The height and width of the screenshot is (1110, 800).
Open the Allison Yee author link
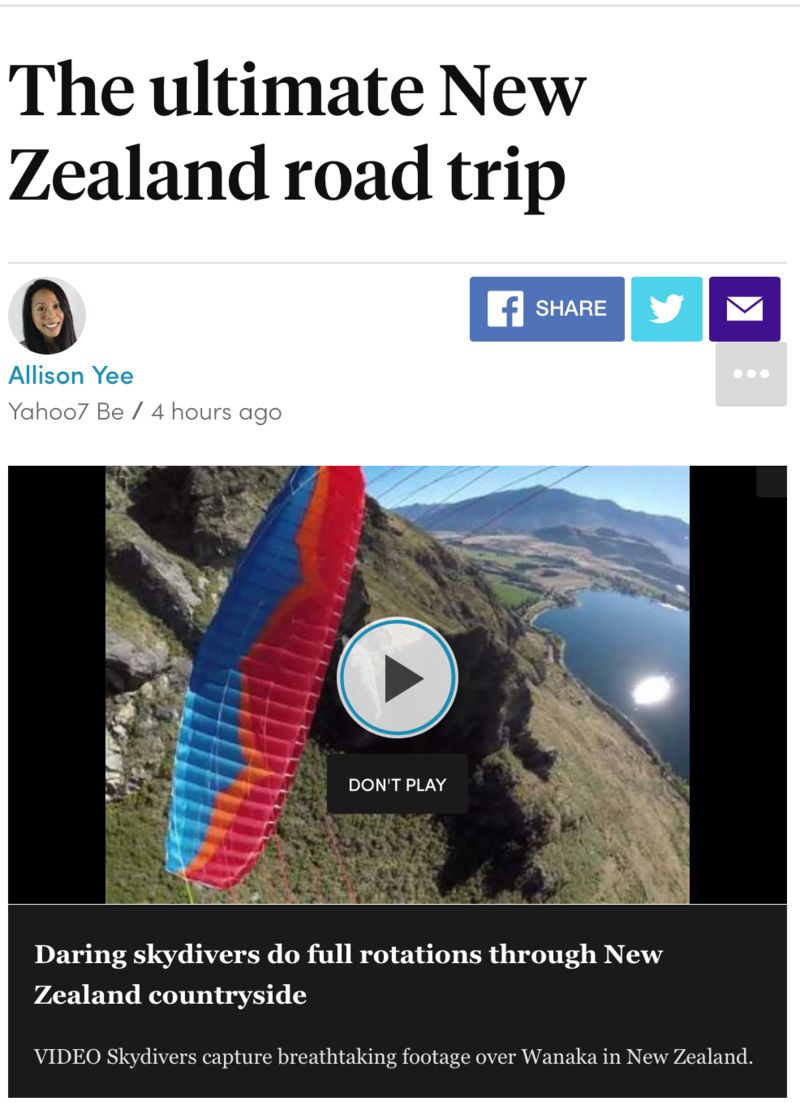click(x=71, y=375)
